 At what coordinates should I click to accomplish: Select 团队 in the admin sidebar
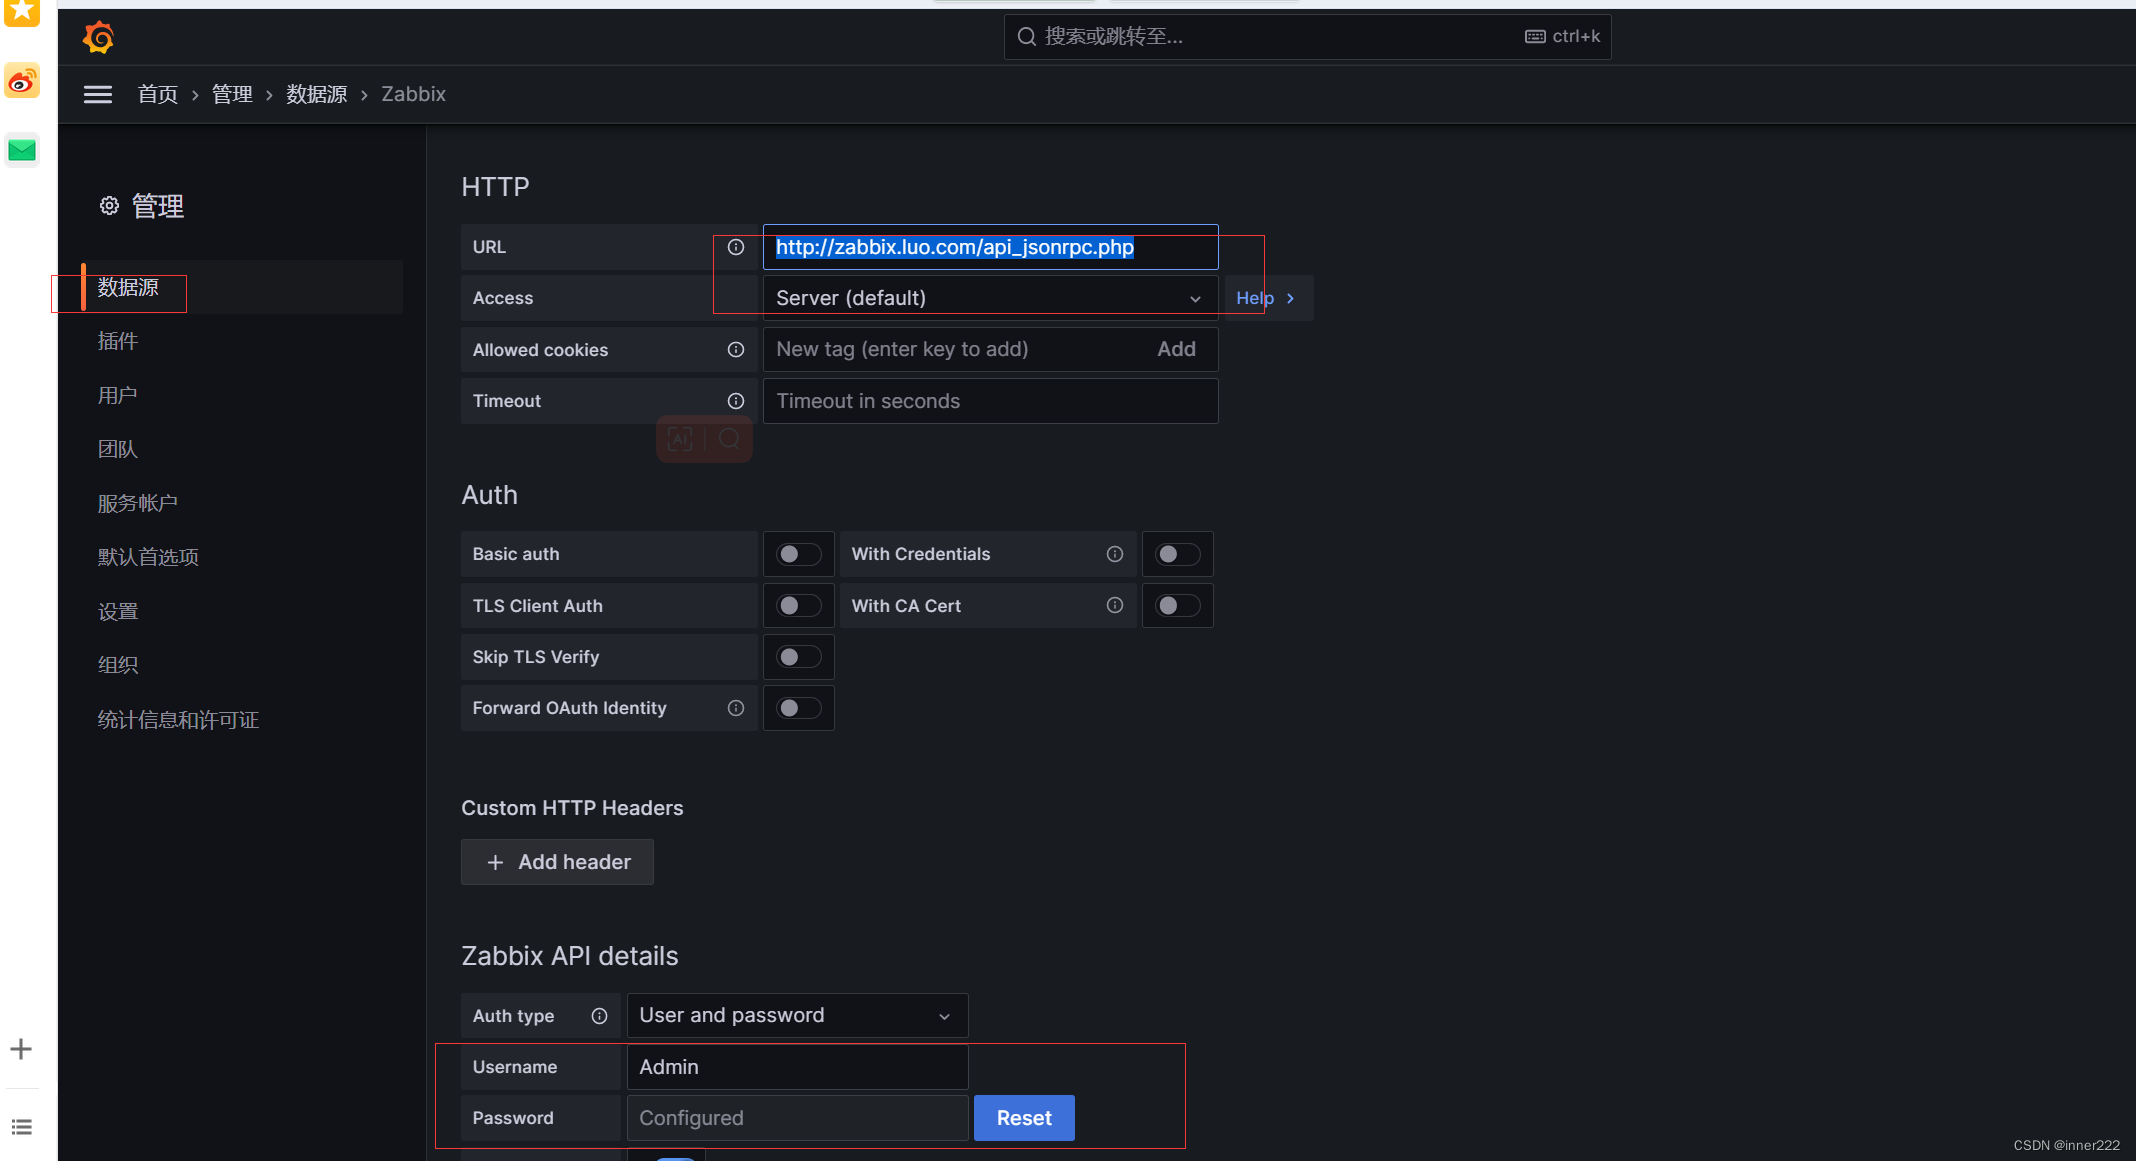tap(117, 450)
